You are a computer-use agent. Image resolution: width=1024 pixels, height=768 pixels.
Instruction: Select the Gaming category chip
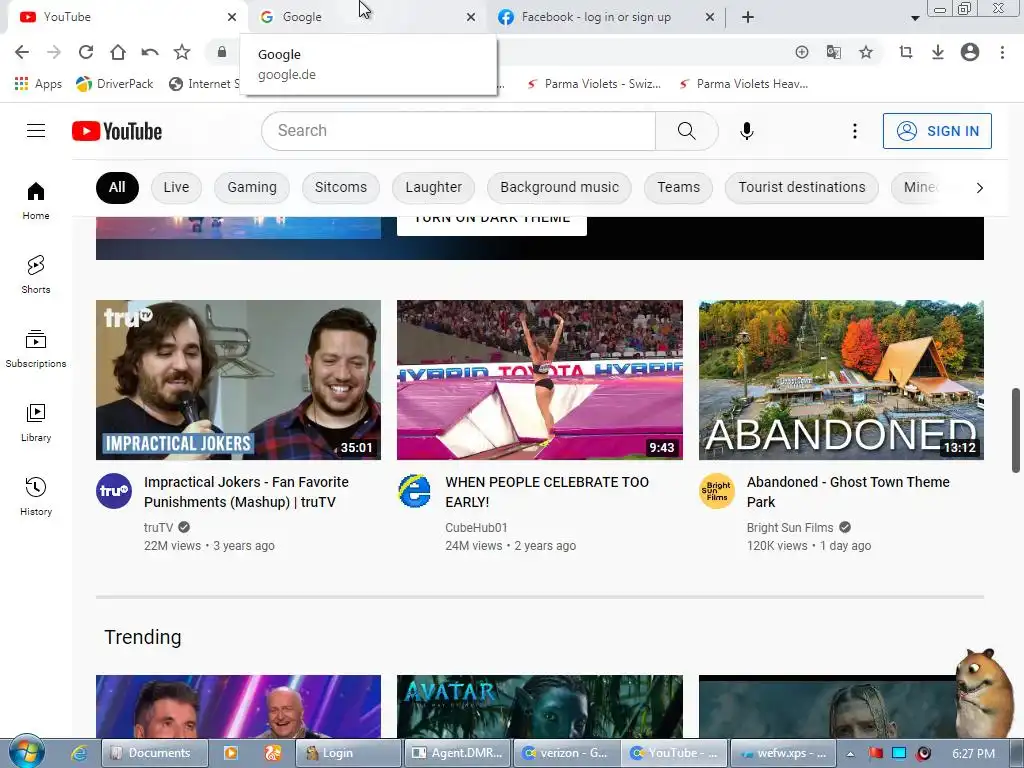pos(252,187)
